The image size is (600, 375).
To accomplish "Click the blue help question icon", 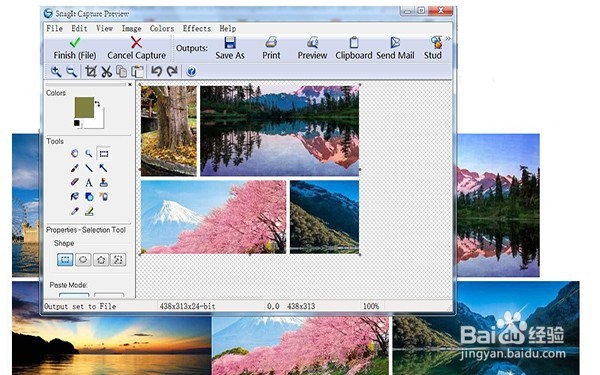I will pyautogui.click(x=191, y=71).
